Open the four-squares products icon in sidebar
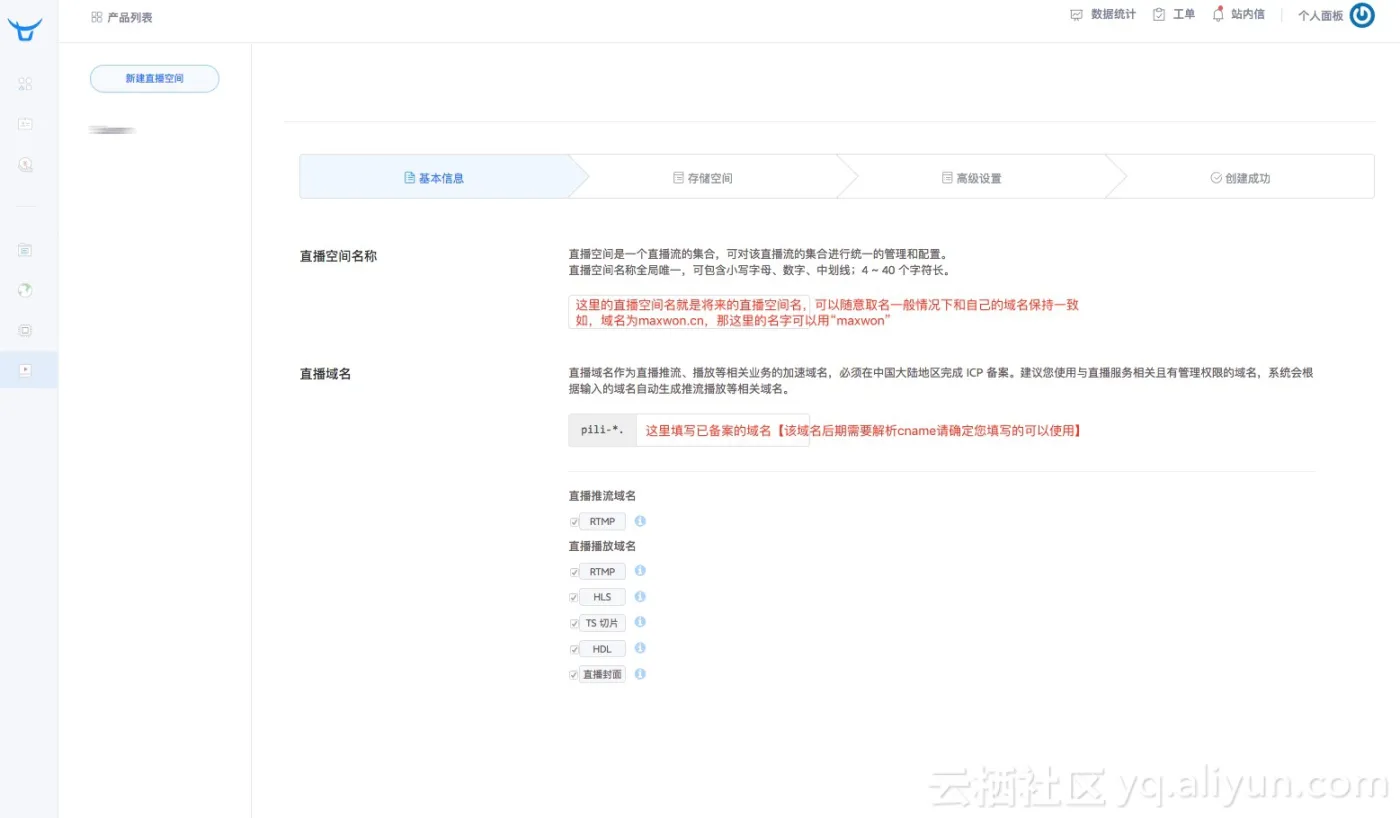 tap(26, 84)
